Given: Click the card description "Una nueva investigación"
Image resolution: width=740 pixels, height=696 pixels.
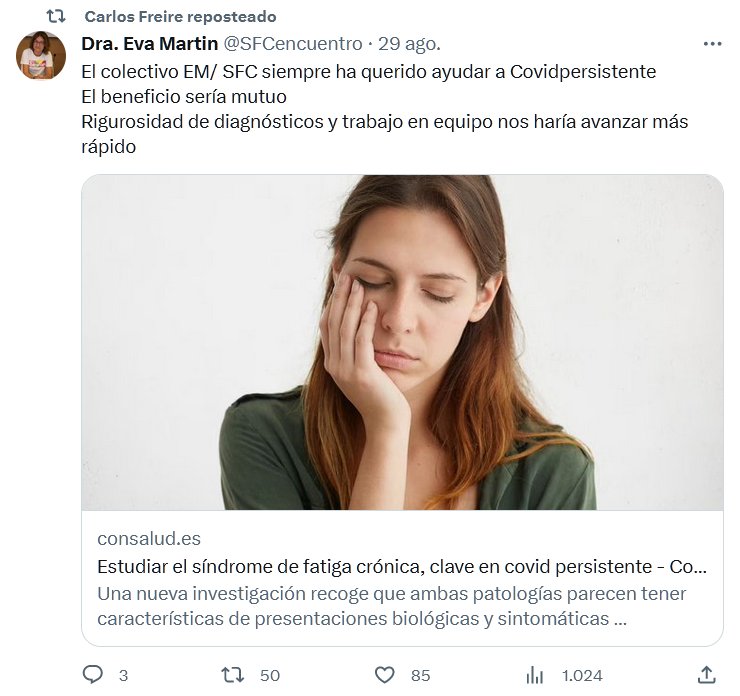Looking at the screenshot, I should pos(392,605).
